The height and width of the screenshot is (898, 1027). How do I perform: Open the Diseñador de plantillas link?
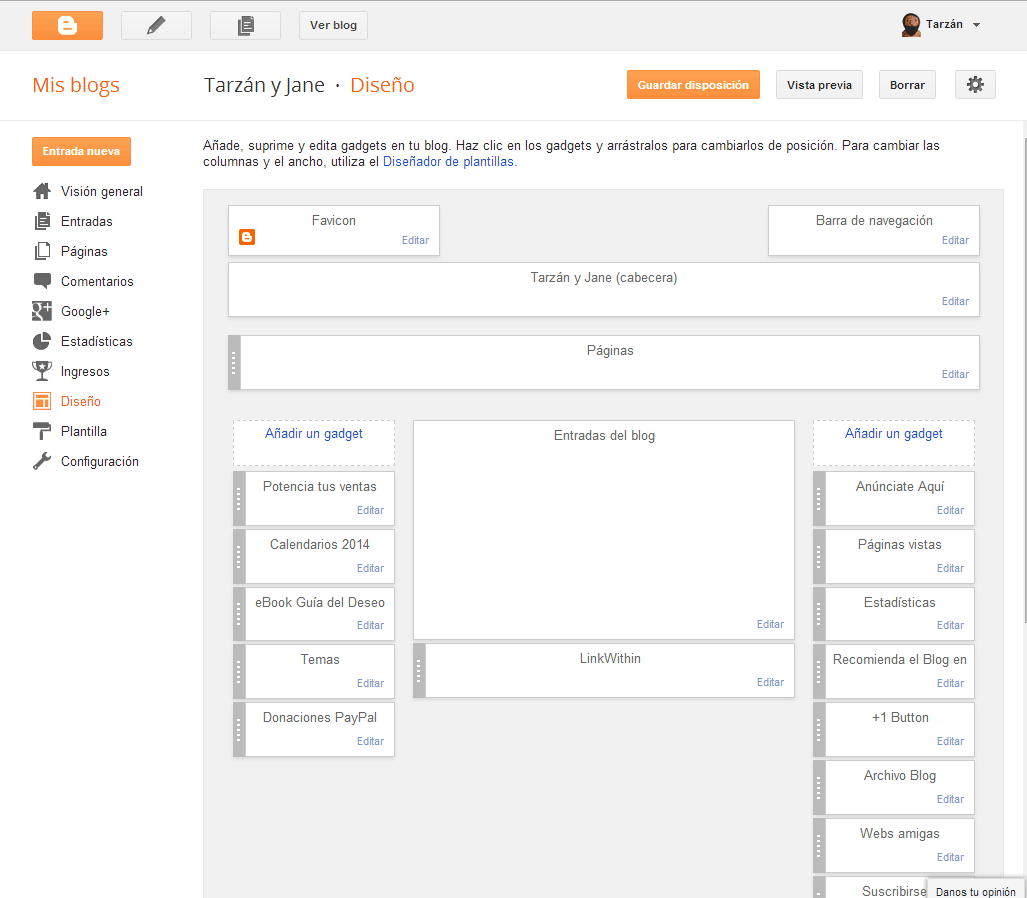pyautogui.click(x=449, y=161)
